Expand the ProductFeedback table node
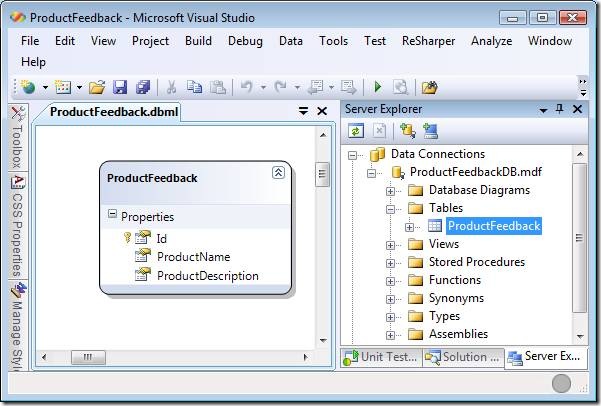 pos(409,227)
